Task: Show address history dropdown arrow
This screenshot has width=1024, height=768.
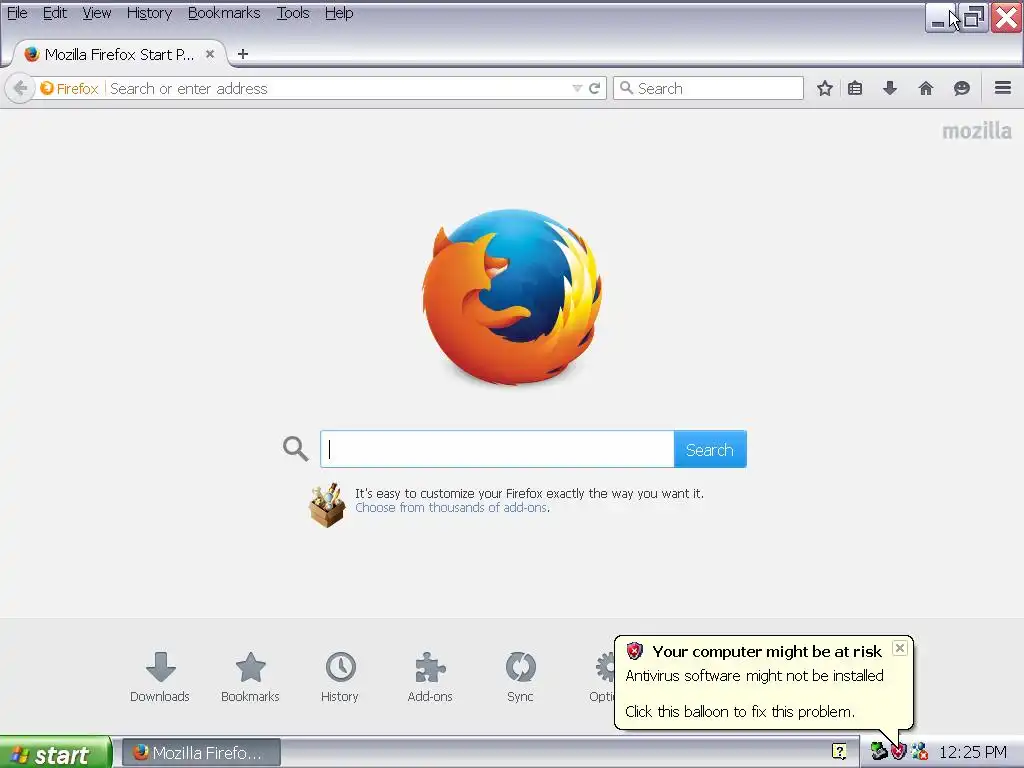Action: pyautogui.click(x=577, y=88)
